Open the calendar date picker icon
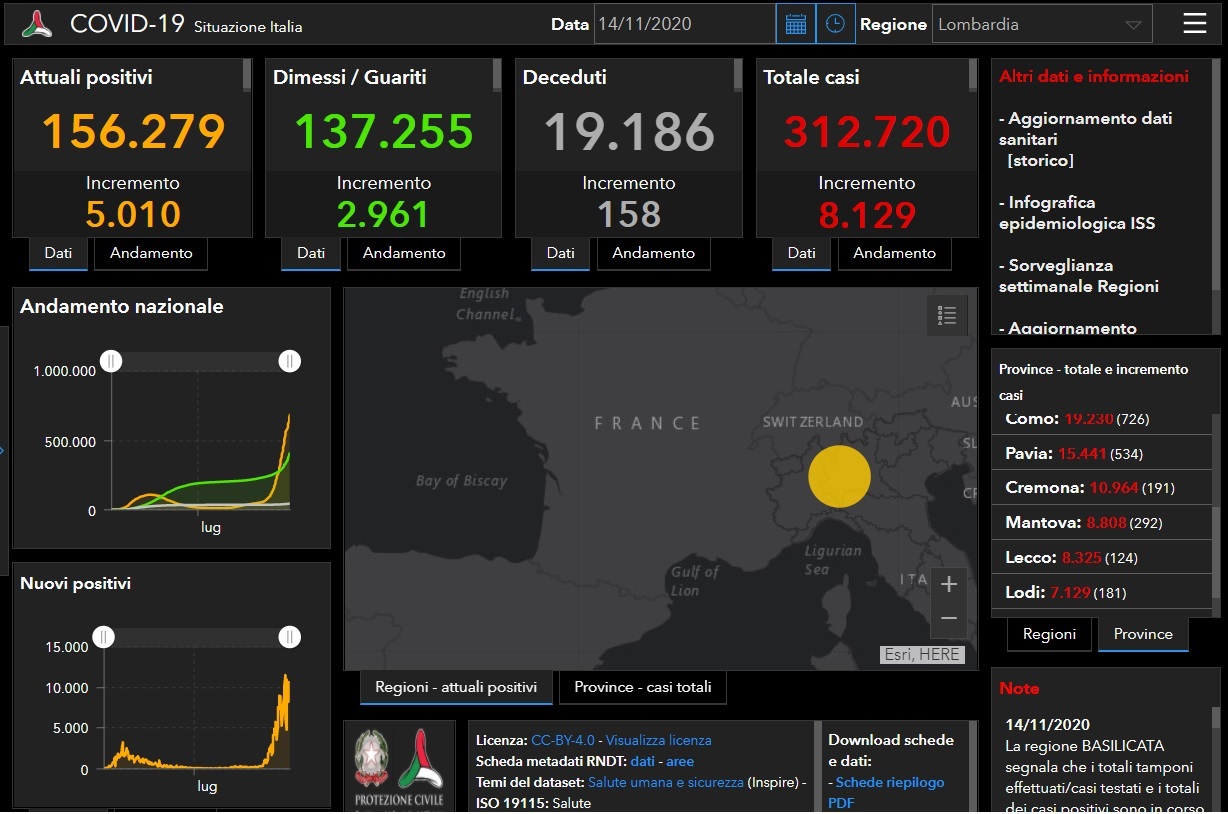Image resolution: width=1228 pixels, height=814 pixels. point(795,24)
